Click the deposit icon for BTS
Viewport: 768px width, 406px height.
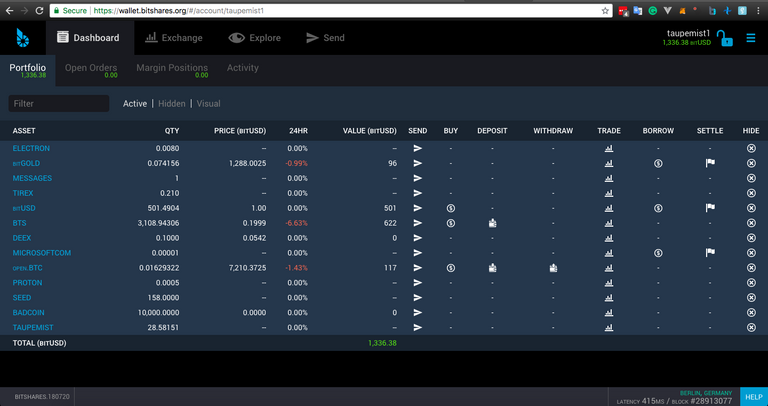(492, 223)
